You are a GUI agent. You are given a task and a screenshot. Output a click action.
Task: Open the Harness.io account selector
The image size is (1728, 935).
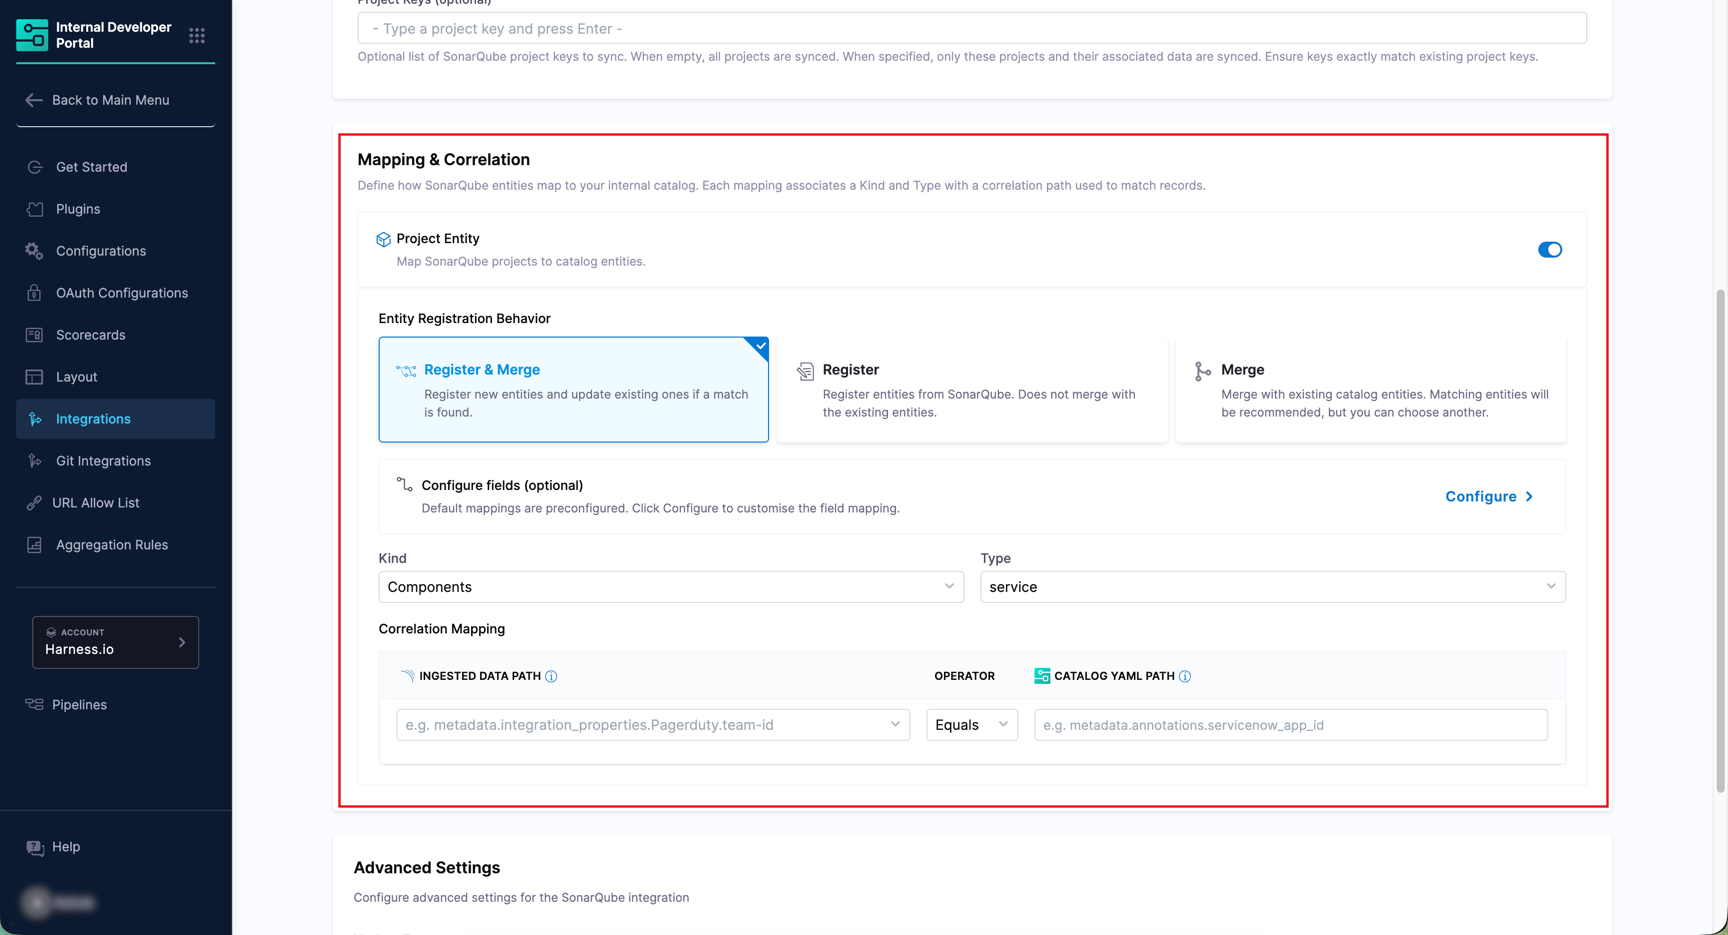(115, 642)
